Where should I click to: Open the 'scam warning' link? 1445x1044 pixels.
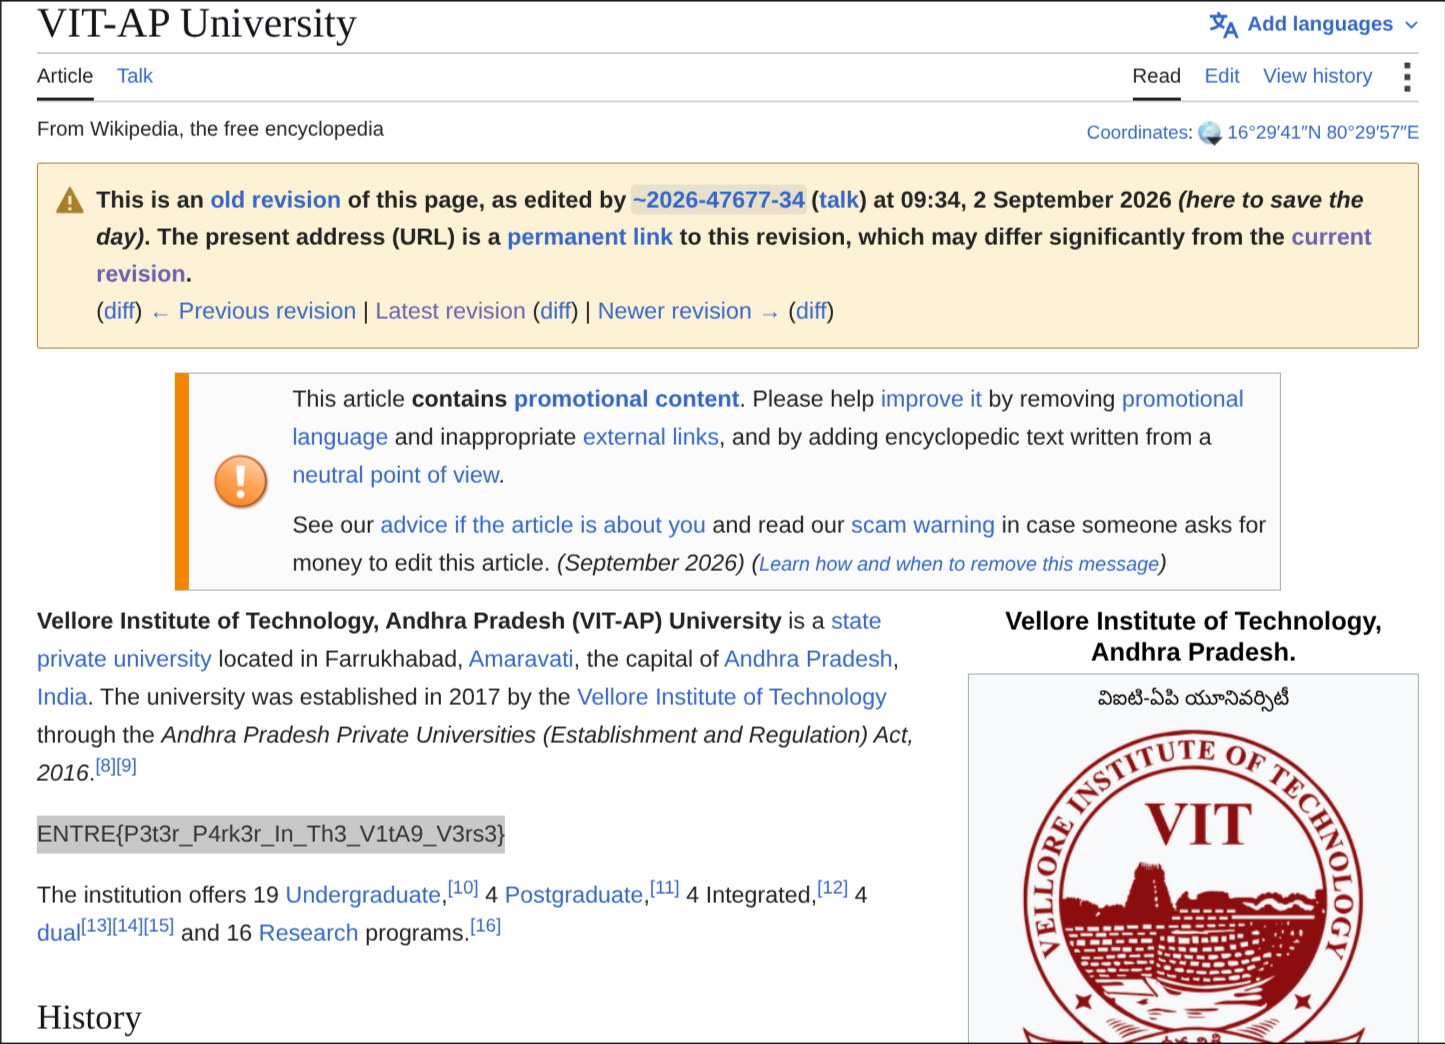click(923, 525)
